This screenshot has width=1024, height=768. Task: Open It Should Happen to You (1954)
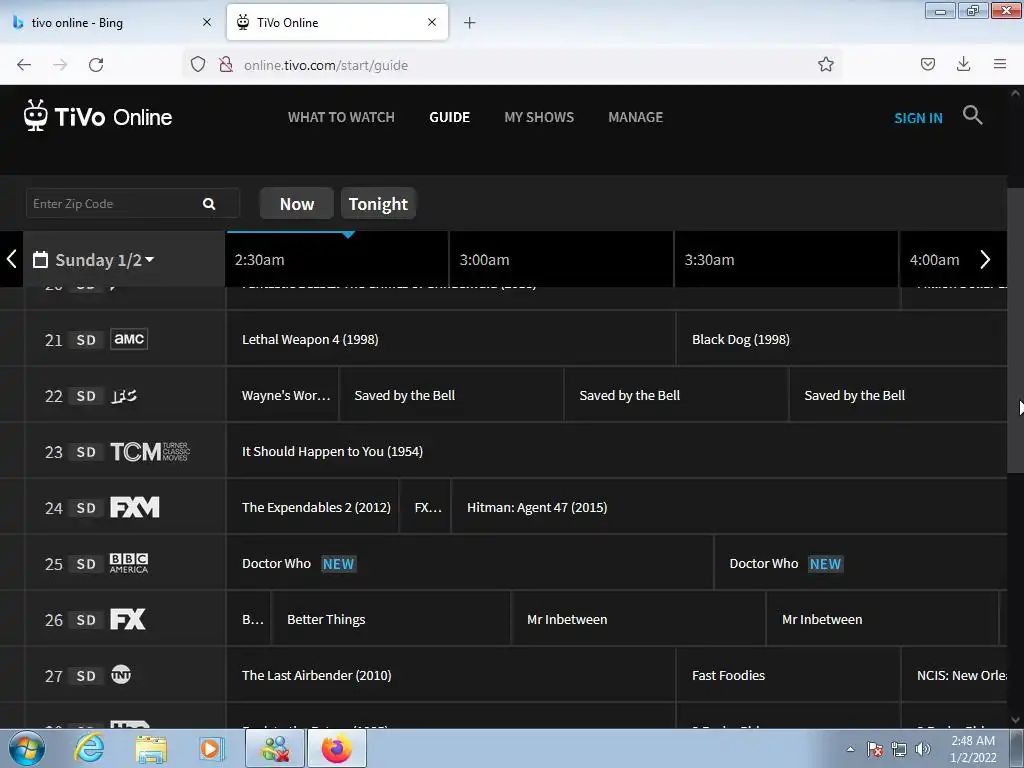point(616,451)
